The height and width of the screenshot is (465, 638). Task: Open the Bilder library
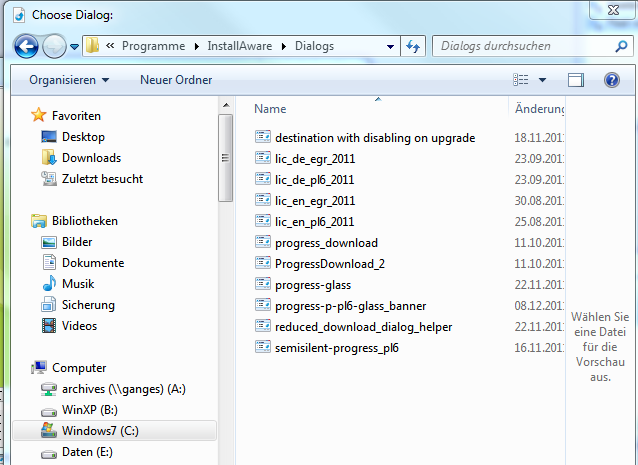tap(77, 242)
